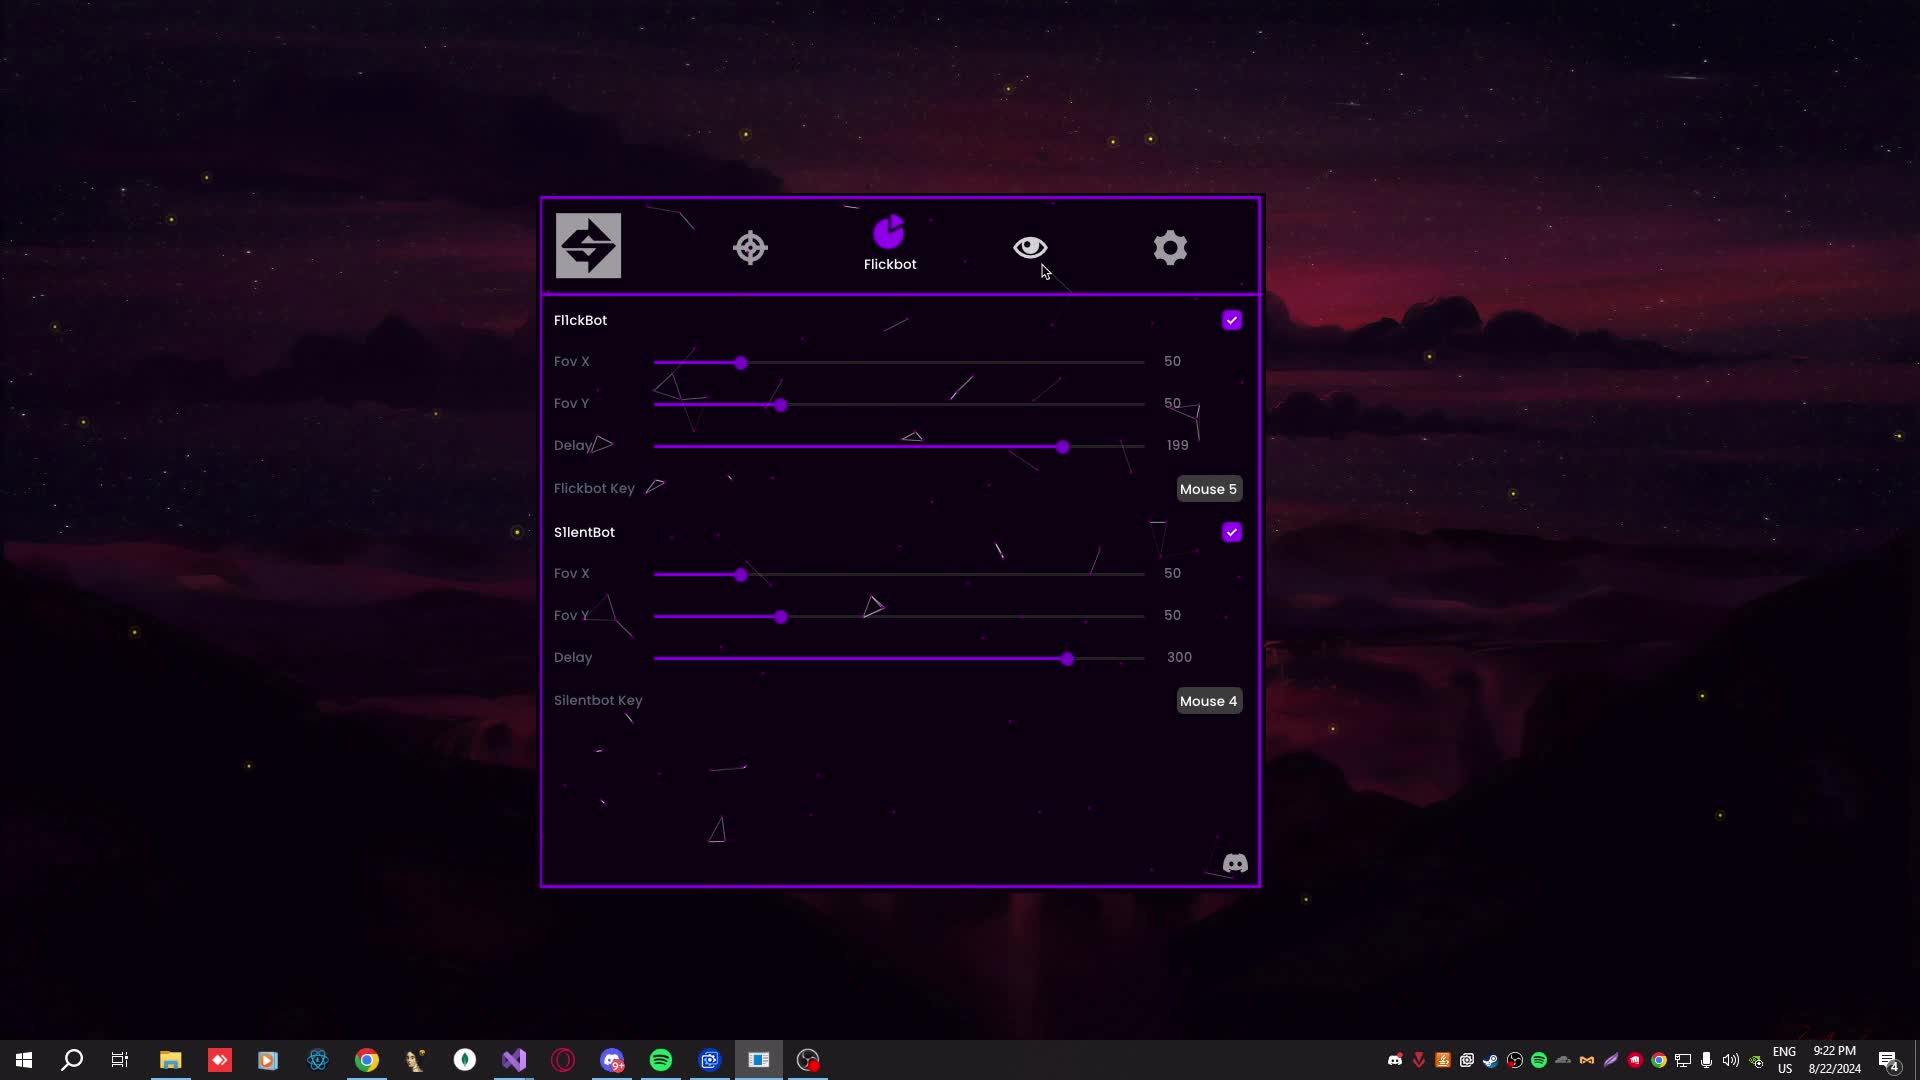Screen dimensions: 1920x1080
Task: Open the Settings gear tab
Action: pos(1169,247)
